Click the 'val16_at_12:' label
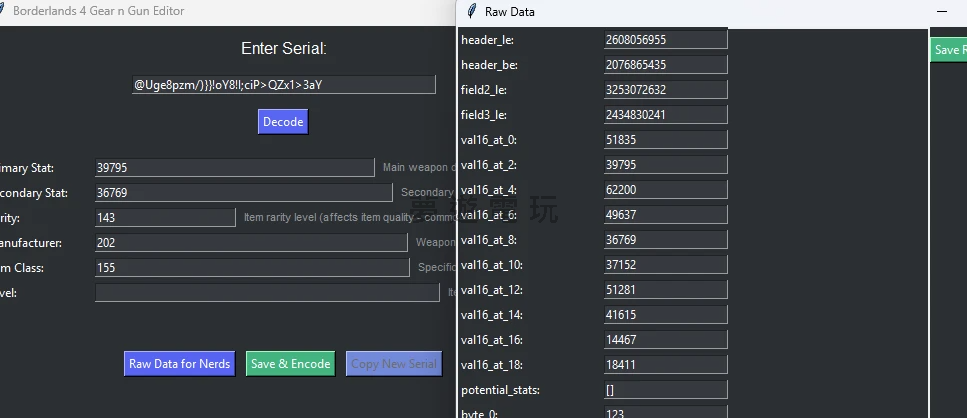 (x=492, y=290)
